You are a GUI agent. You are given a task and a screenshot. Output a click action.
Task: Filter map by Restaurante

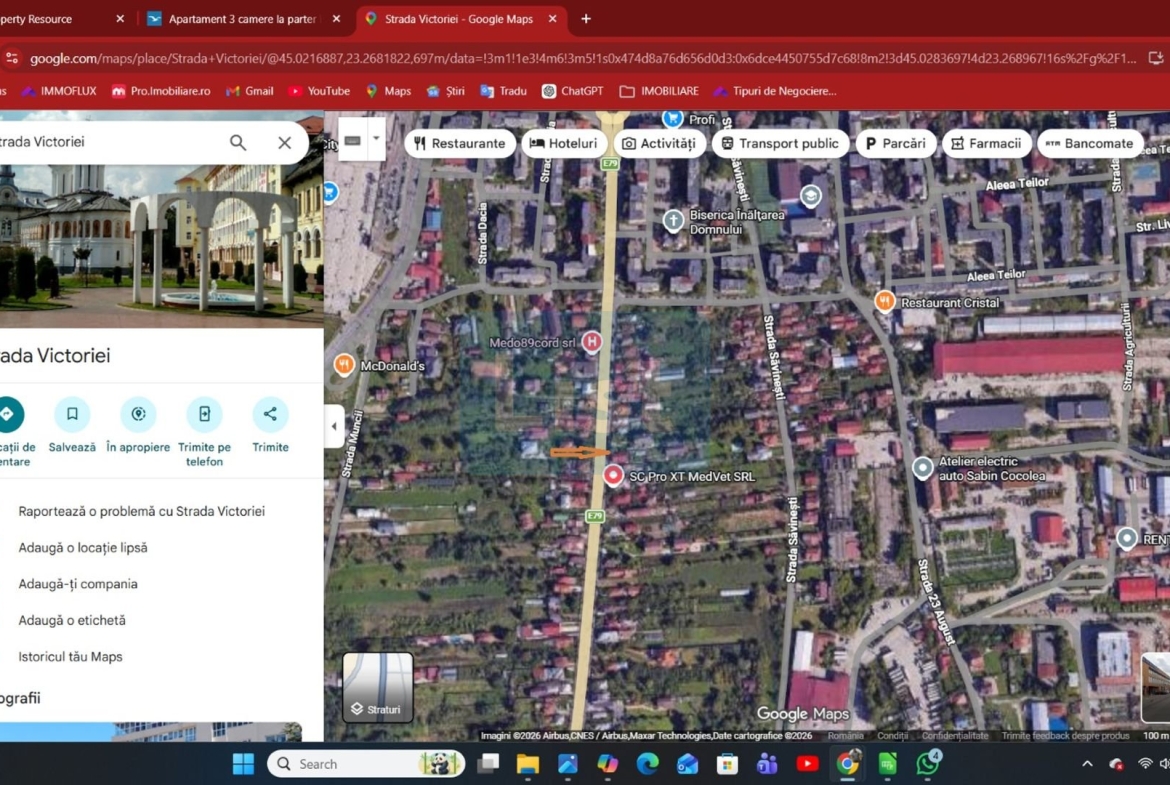pos(460,143)
